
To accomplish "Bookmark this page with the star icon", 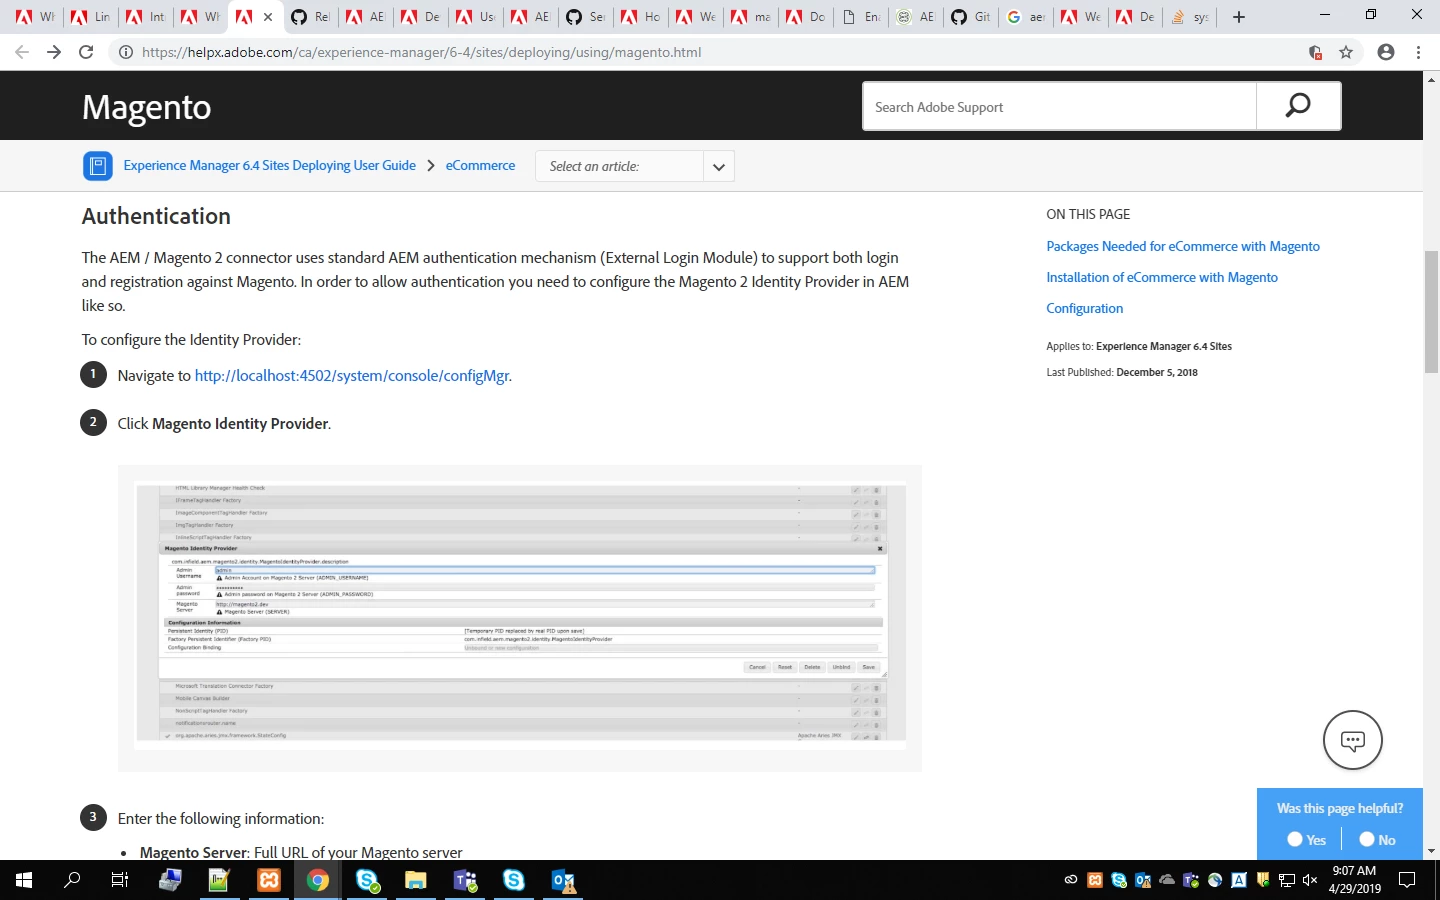I will point(1346,52).
